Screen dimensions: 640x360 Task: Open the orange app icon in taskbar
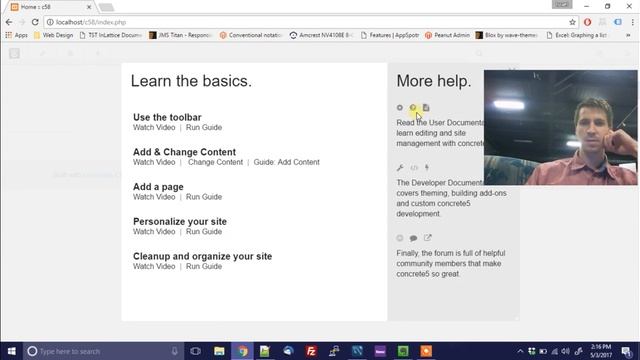click(x=426, y=351)
